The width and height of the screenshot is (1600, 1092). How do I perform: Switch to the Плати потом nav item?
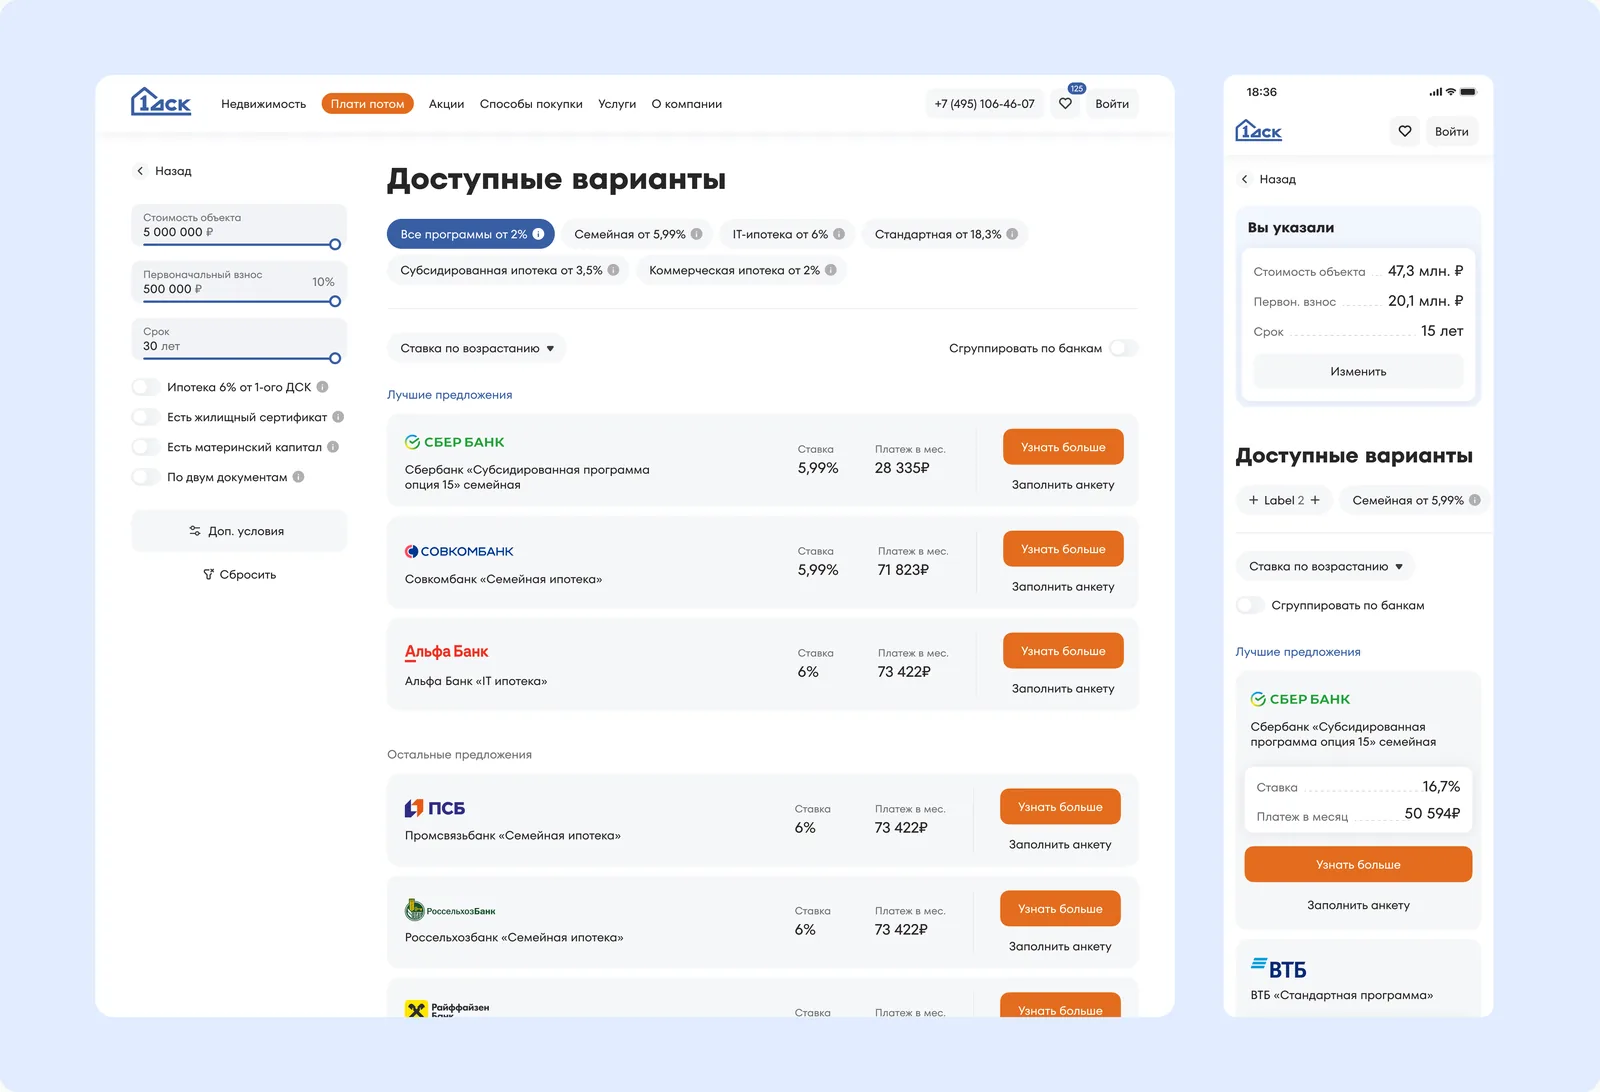[367, 103]
